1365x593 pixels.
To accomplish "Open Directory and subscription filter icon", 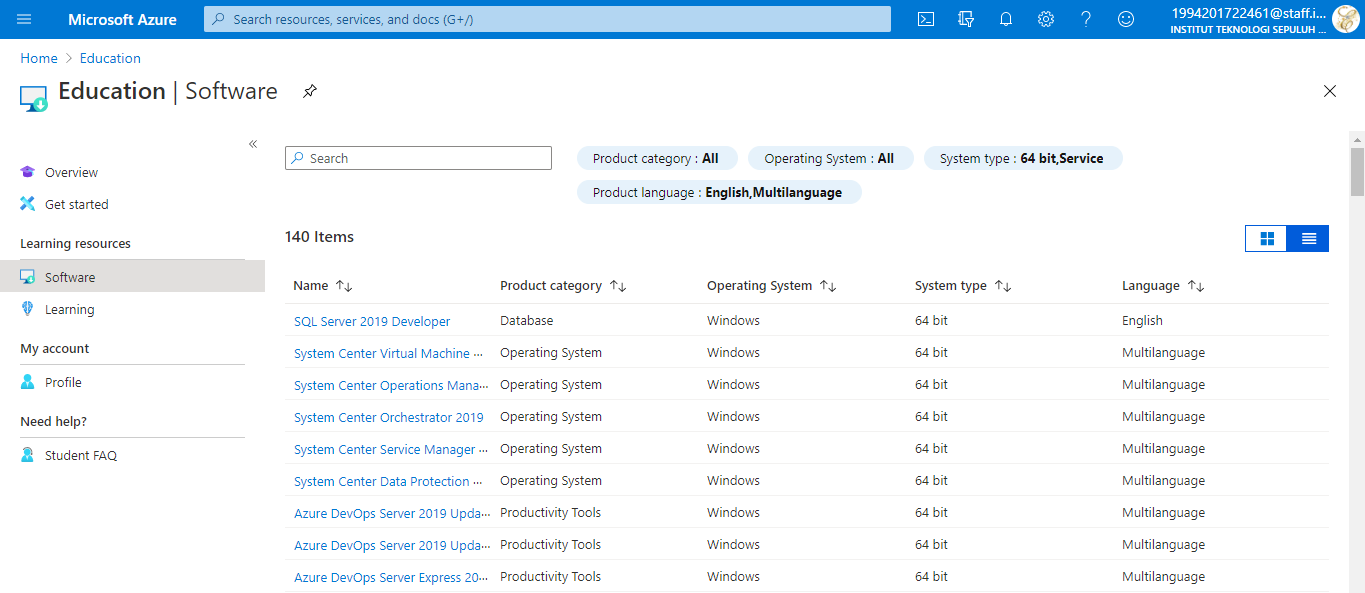I will [966, 19].
